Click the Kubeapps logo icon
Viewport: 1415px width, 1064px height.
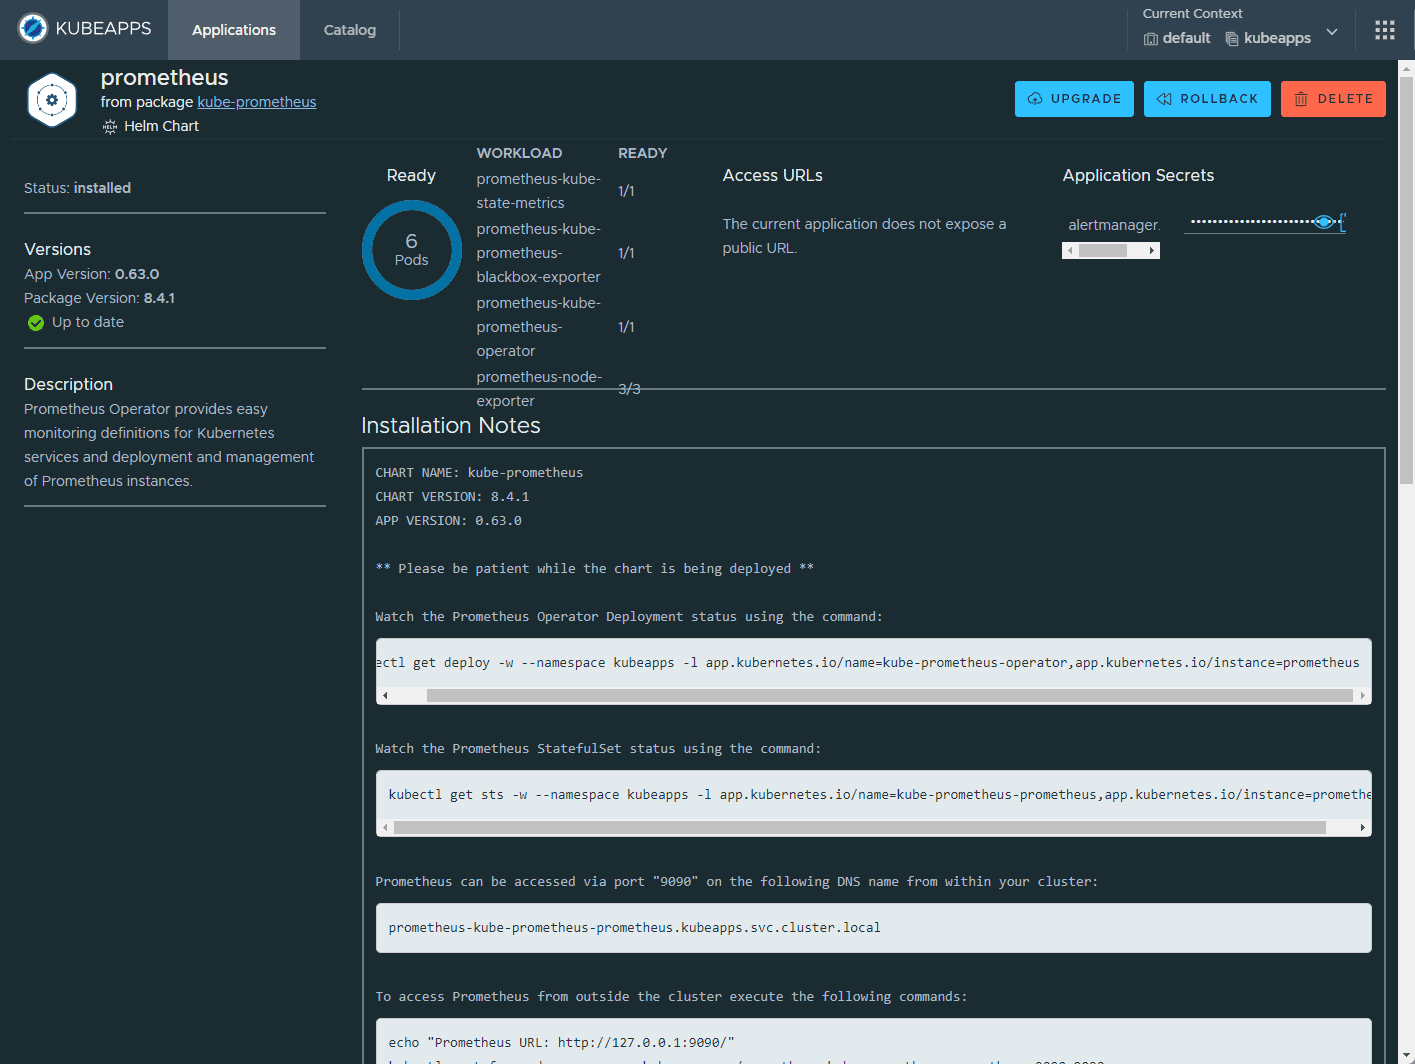click(x=33, y=29)
